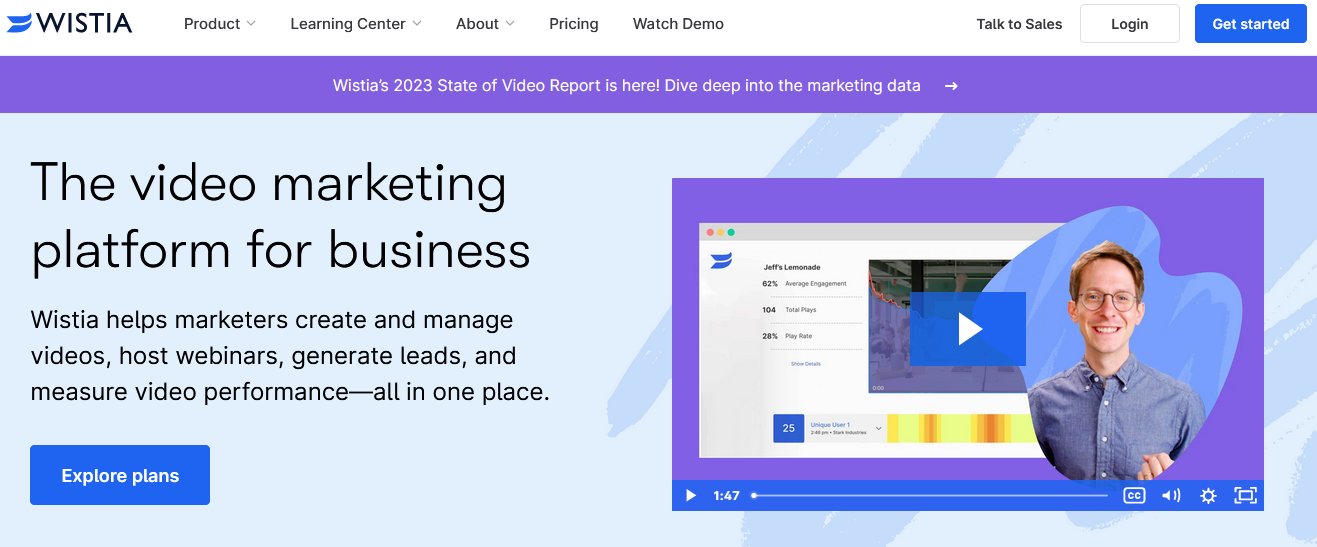Click the Login button
1317x547 pixels.
(x=1130, y=24)
